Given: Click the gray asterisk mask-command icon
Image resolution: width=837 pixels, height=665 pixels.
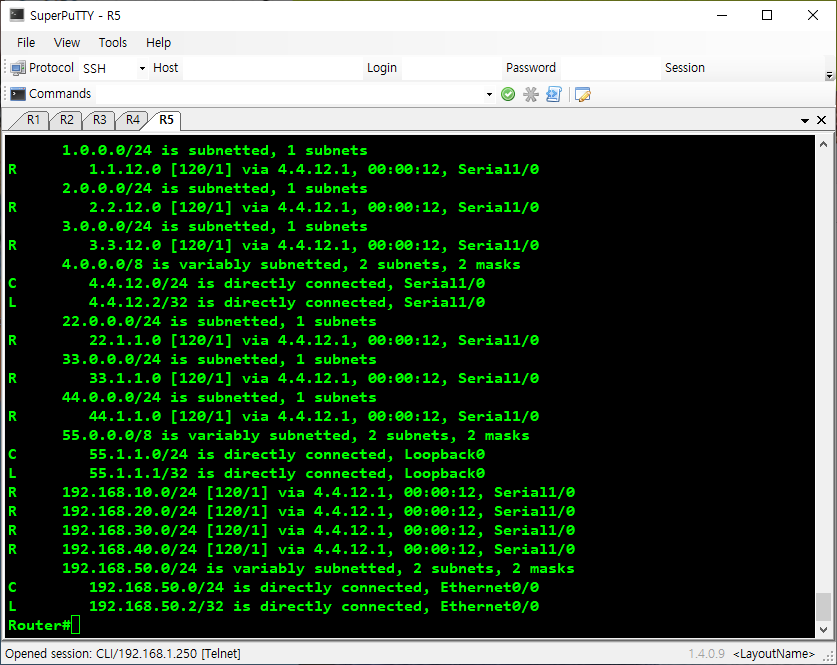Looking at the screenshot, I should coord(531,94).
